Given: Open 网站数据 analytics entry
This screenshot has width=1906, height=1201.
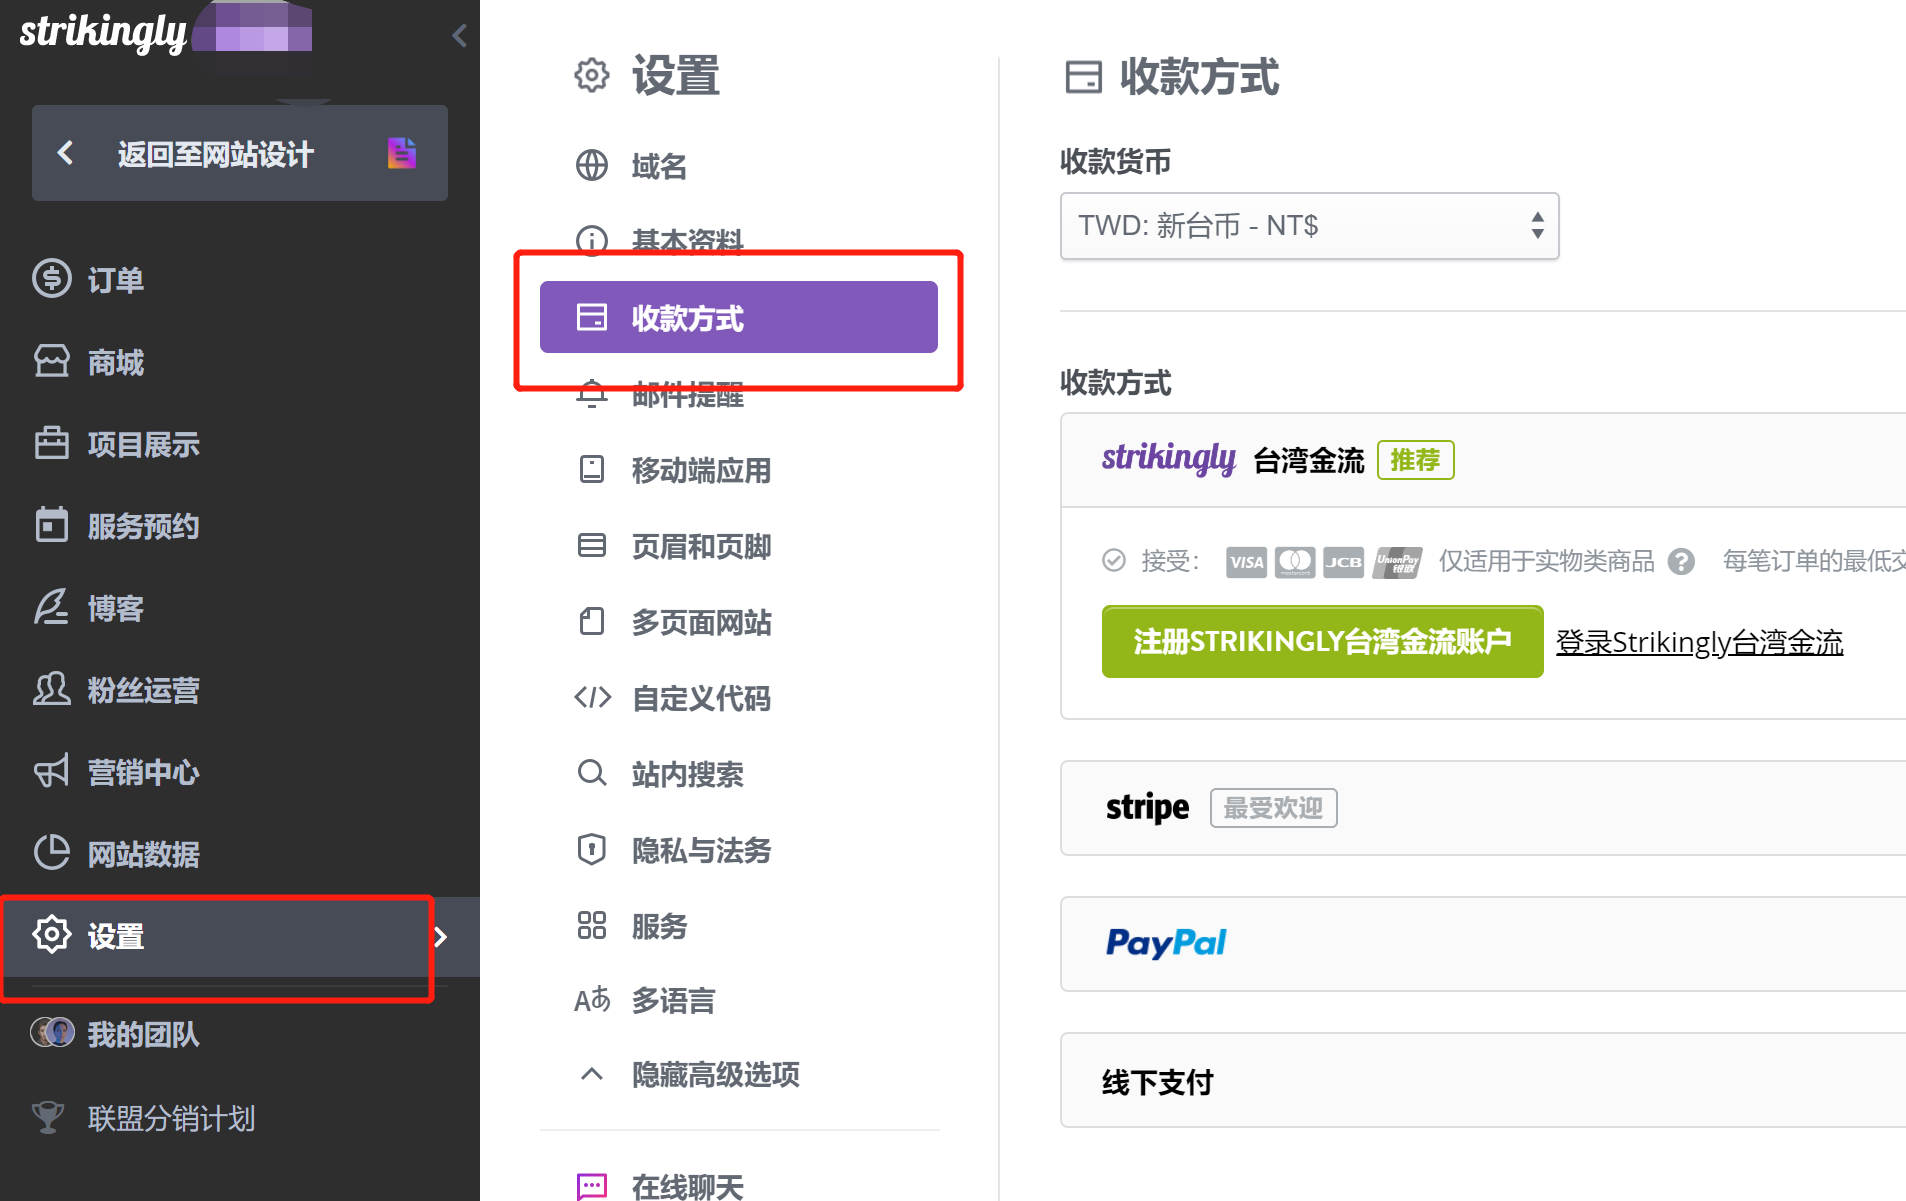Looking at the screenshot, I should click(x=144, y=854).
